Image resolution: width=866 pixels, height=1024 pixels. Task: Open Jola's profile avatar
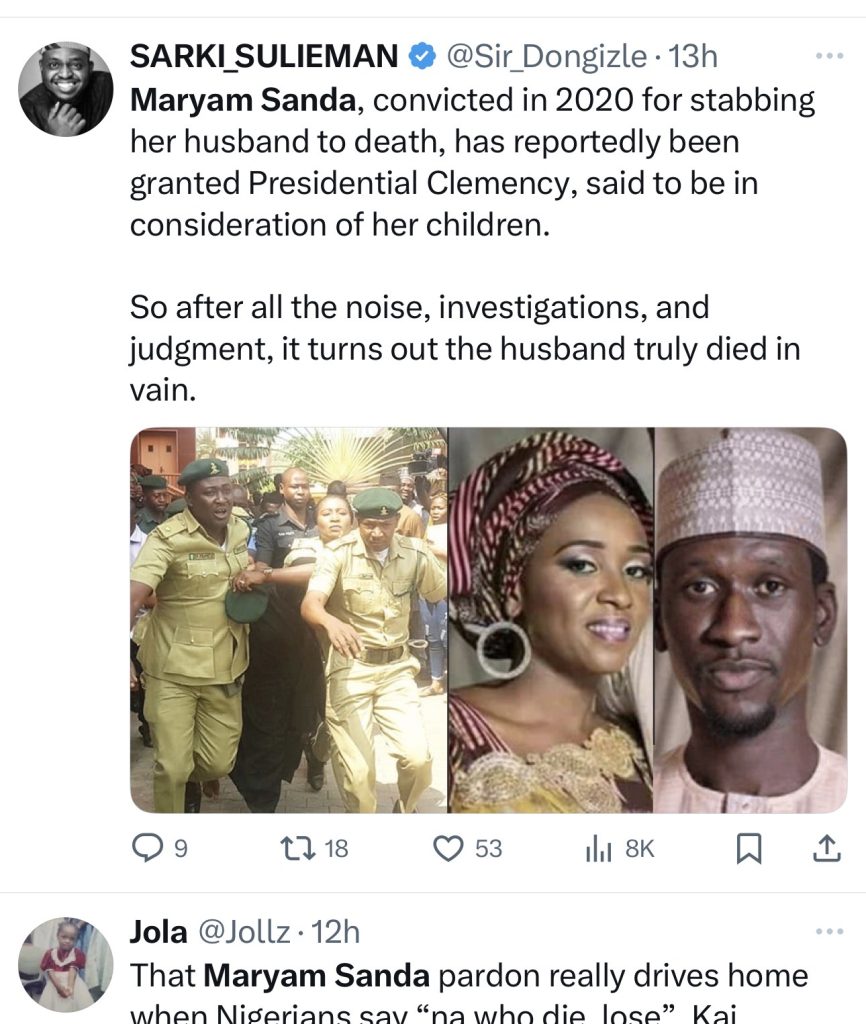click(66, 964)
